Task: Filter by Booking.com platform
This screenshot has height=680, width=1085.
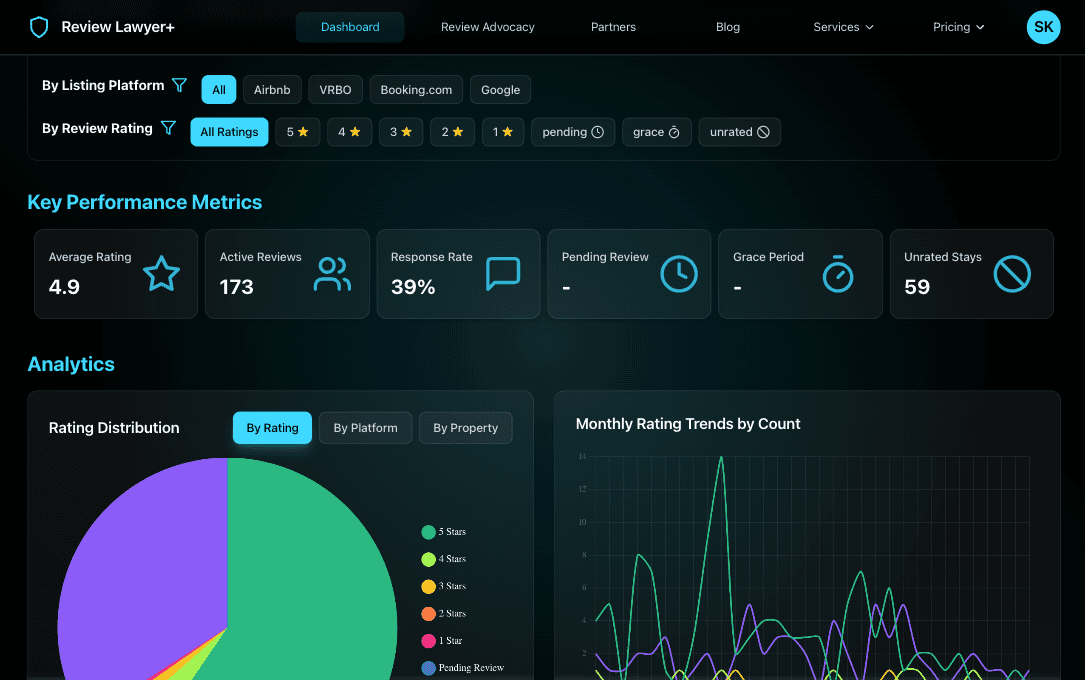Action: pos(416,90)
